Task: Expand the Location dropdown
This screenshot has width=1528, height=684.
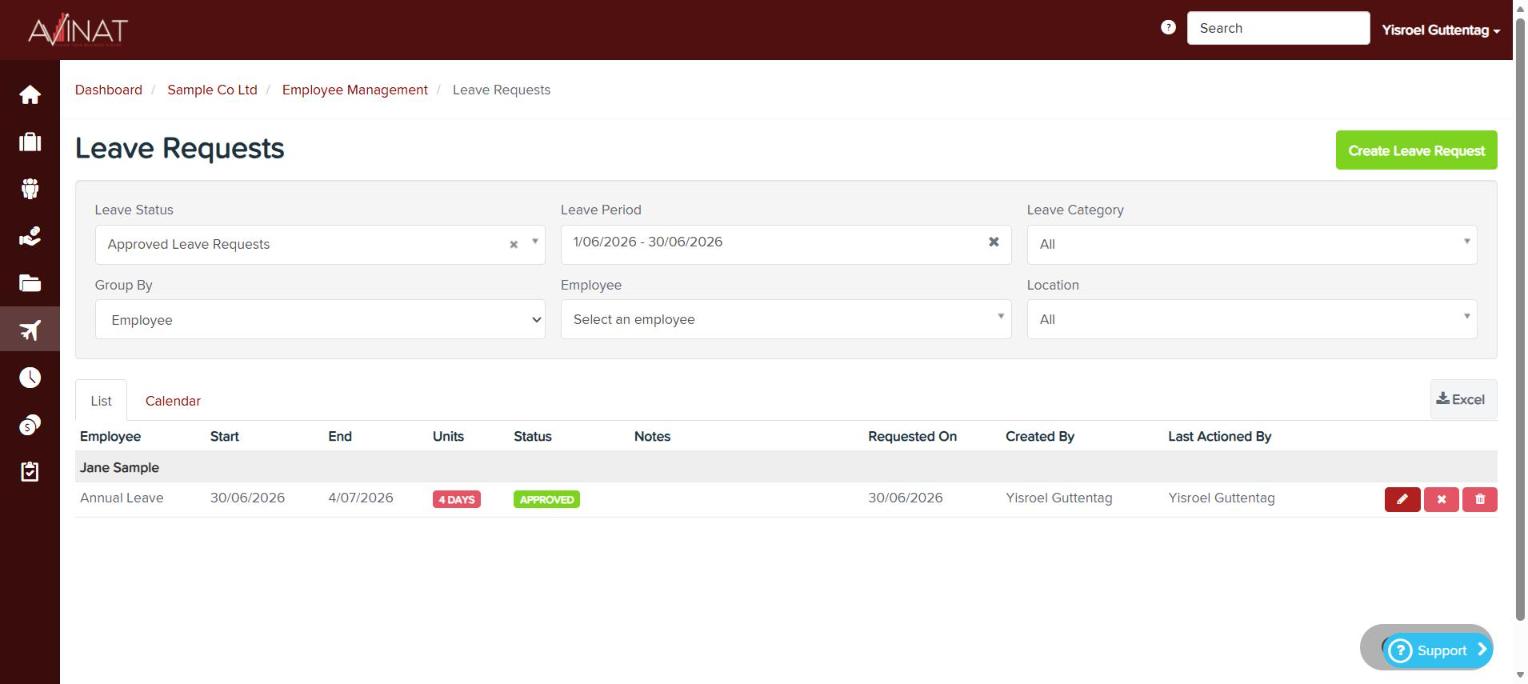Action: click(x=1252, y=319)
